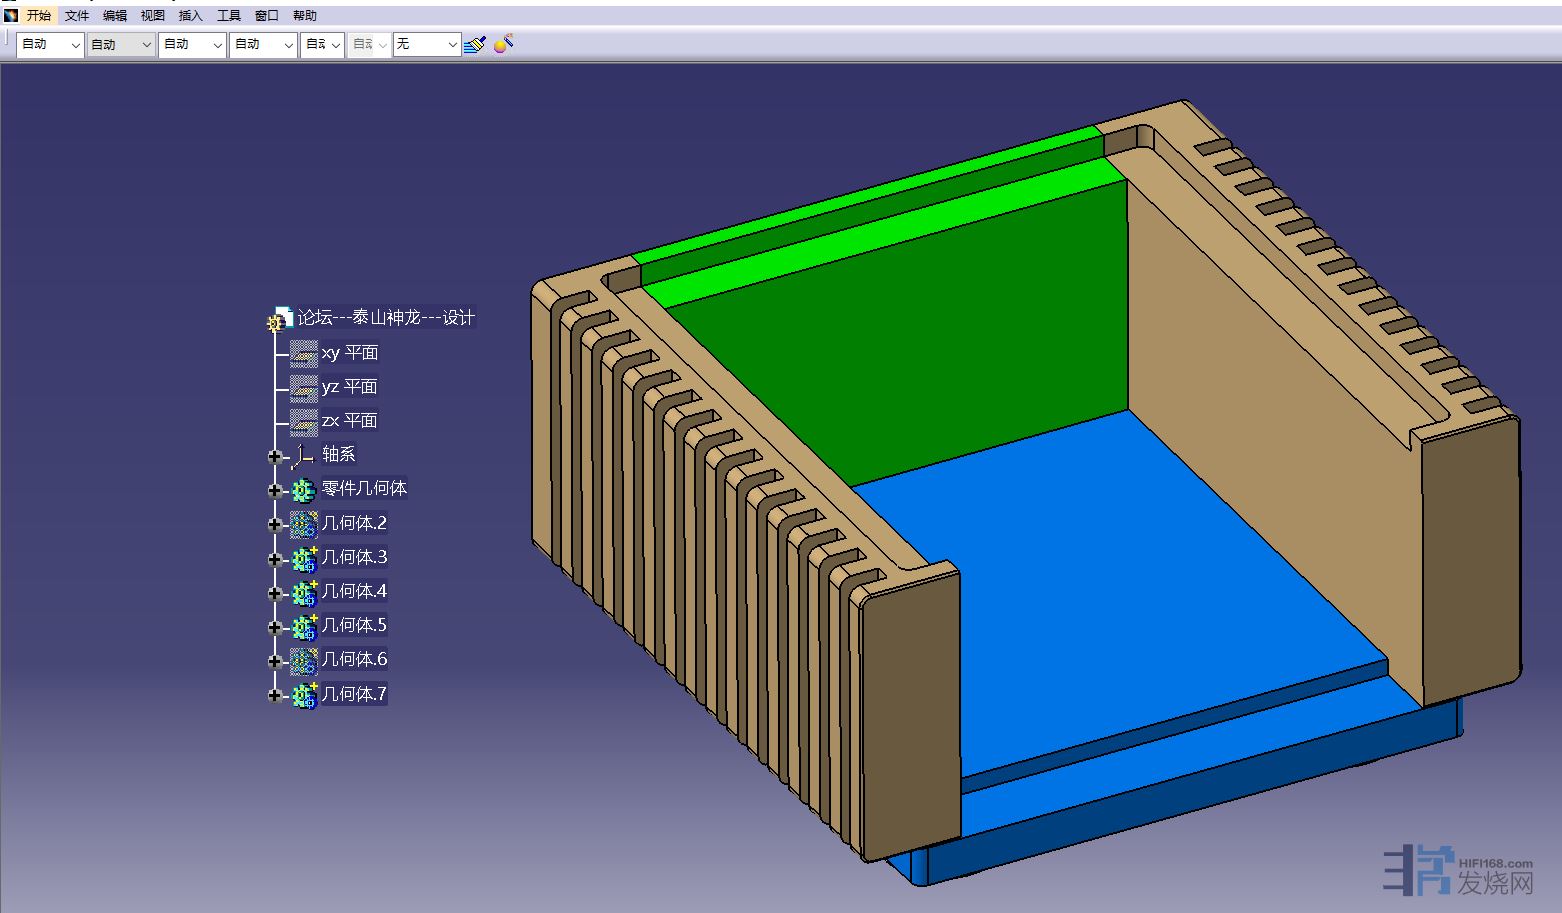Image resolution: width=1562 pixels, height=913 pixels.
Task: Select the xy 平面 plane icon
Action: pos(304,353)
